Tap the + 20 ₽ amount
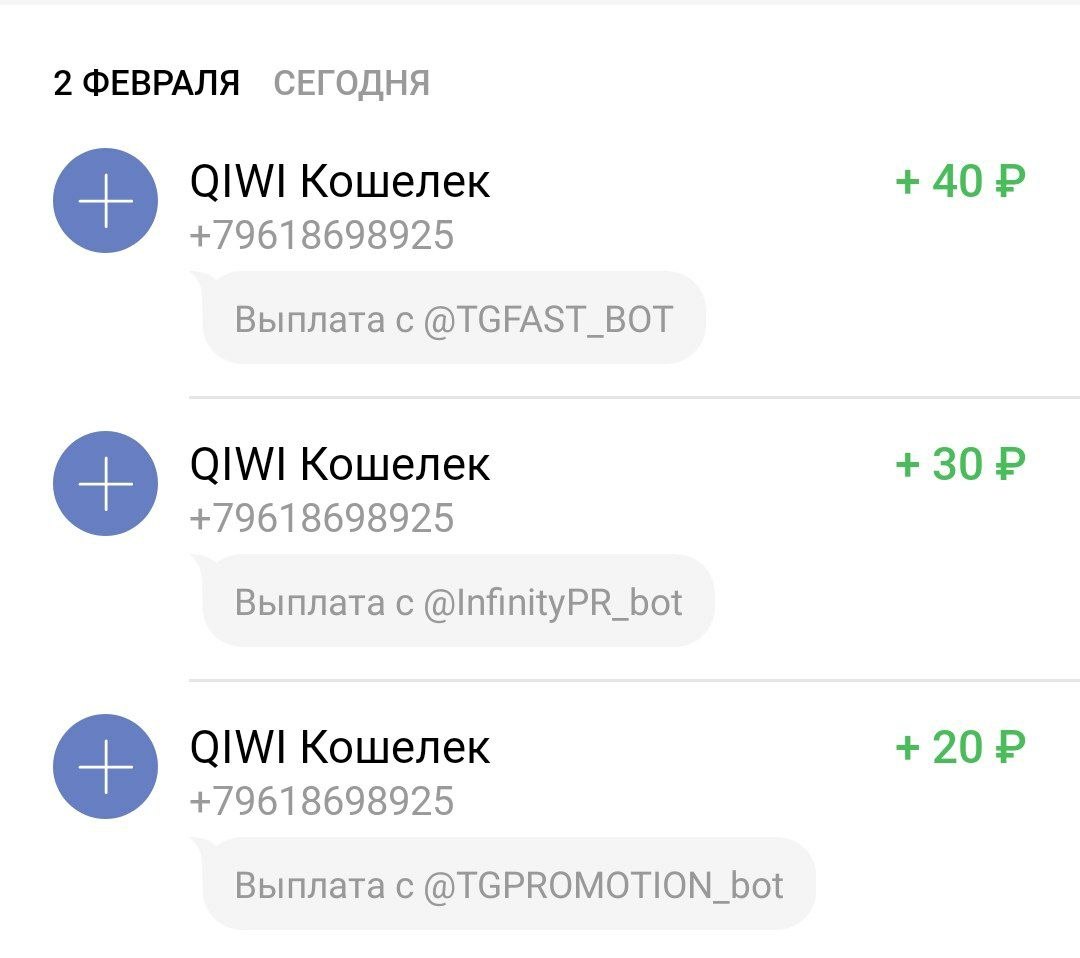The image size is (1080, 958). [x=960, y=748]
